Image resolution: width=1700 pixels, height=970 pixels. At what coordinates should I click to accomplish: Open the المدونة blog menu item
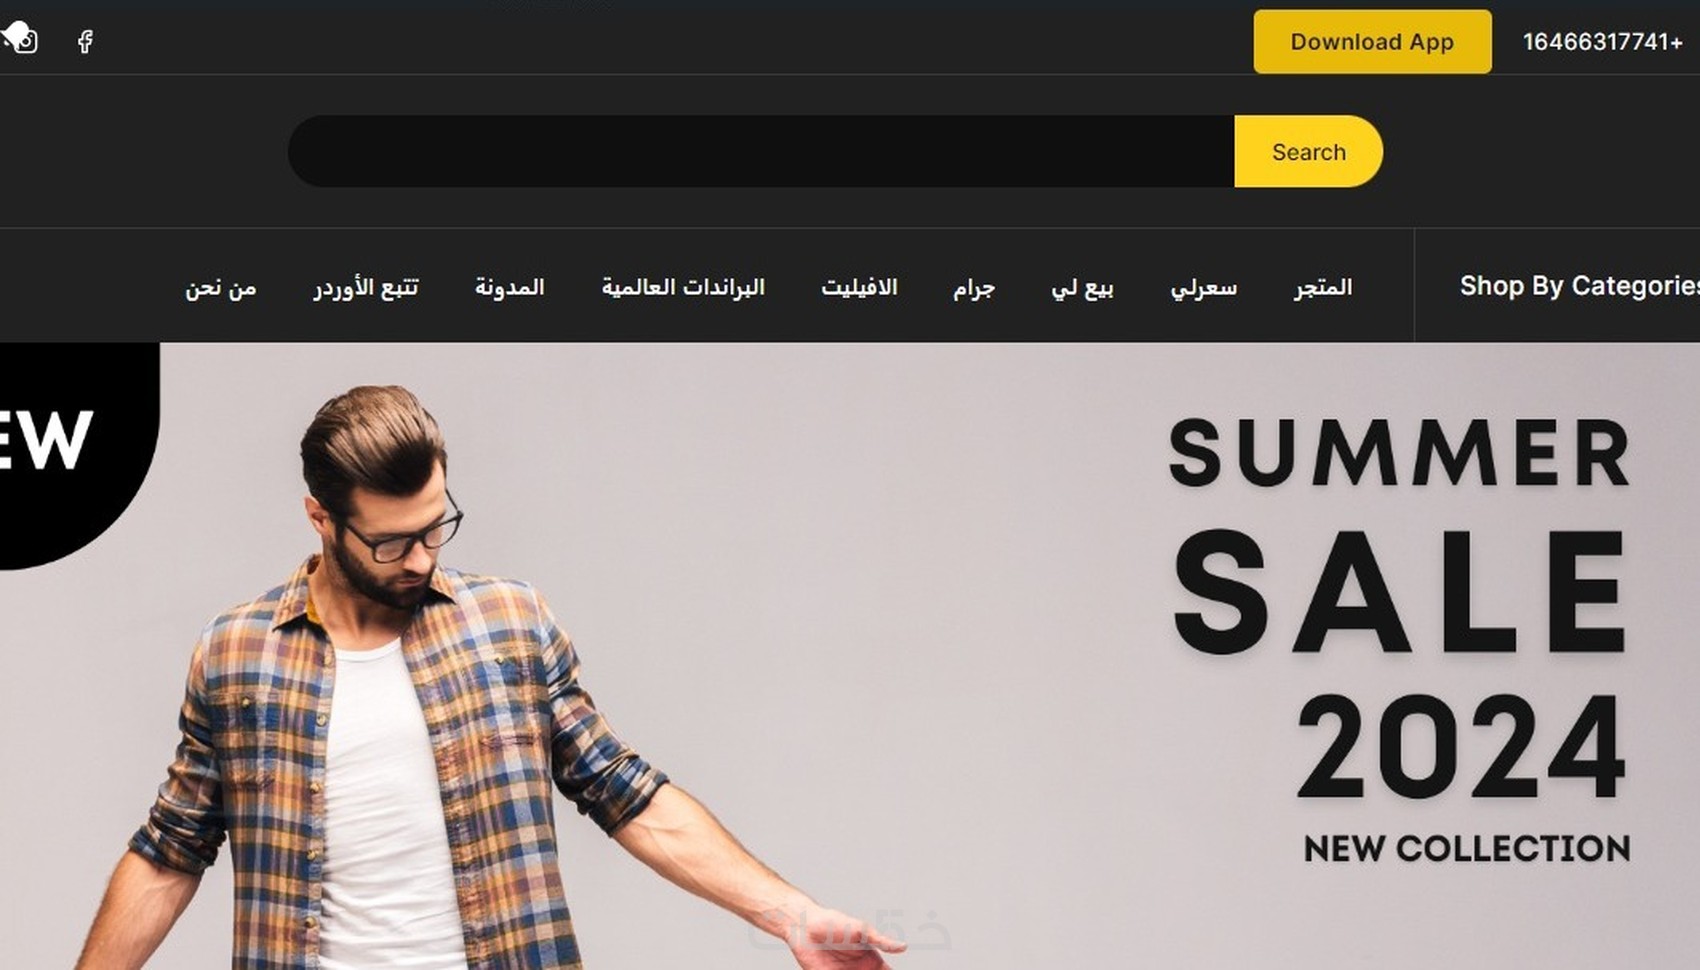click(x=509, y=288)
